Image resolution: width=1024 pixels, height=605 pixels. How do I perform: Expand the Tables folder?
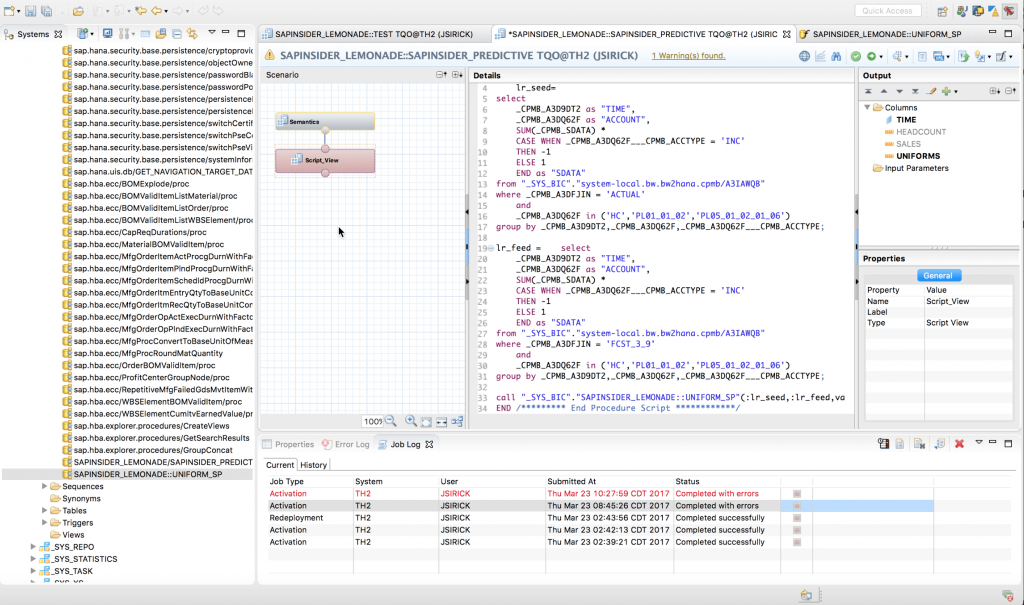(x=44, y=510)
